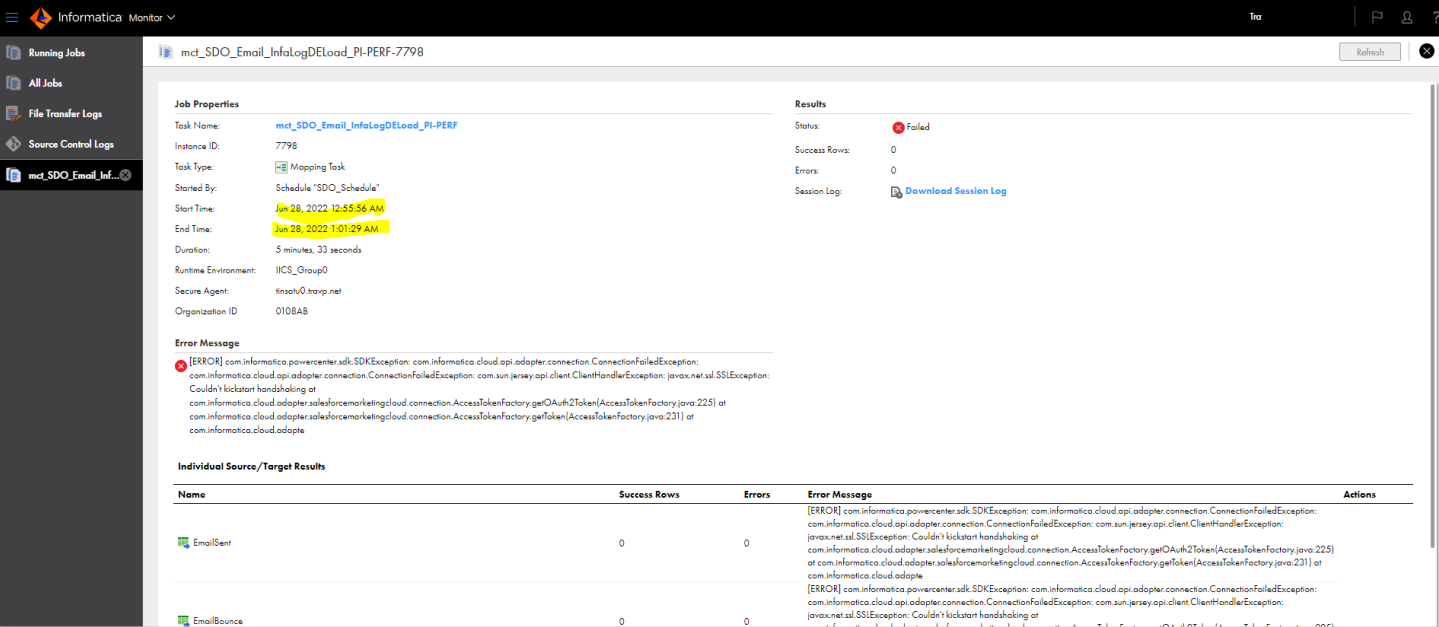The height and width of the screenshot is (627, 1439).
Task: Click the All Jobs sidebar icon
Action: (14, 83)
